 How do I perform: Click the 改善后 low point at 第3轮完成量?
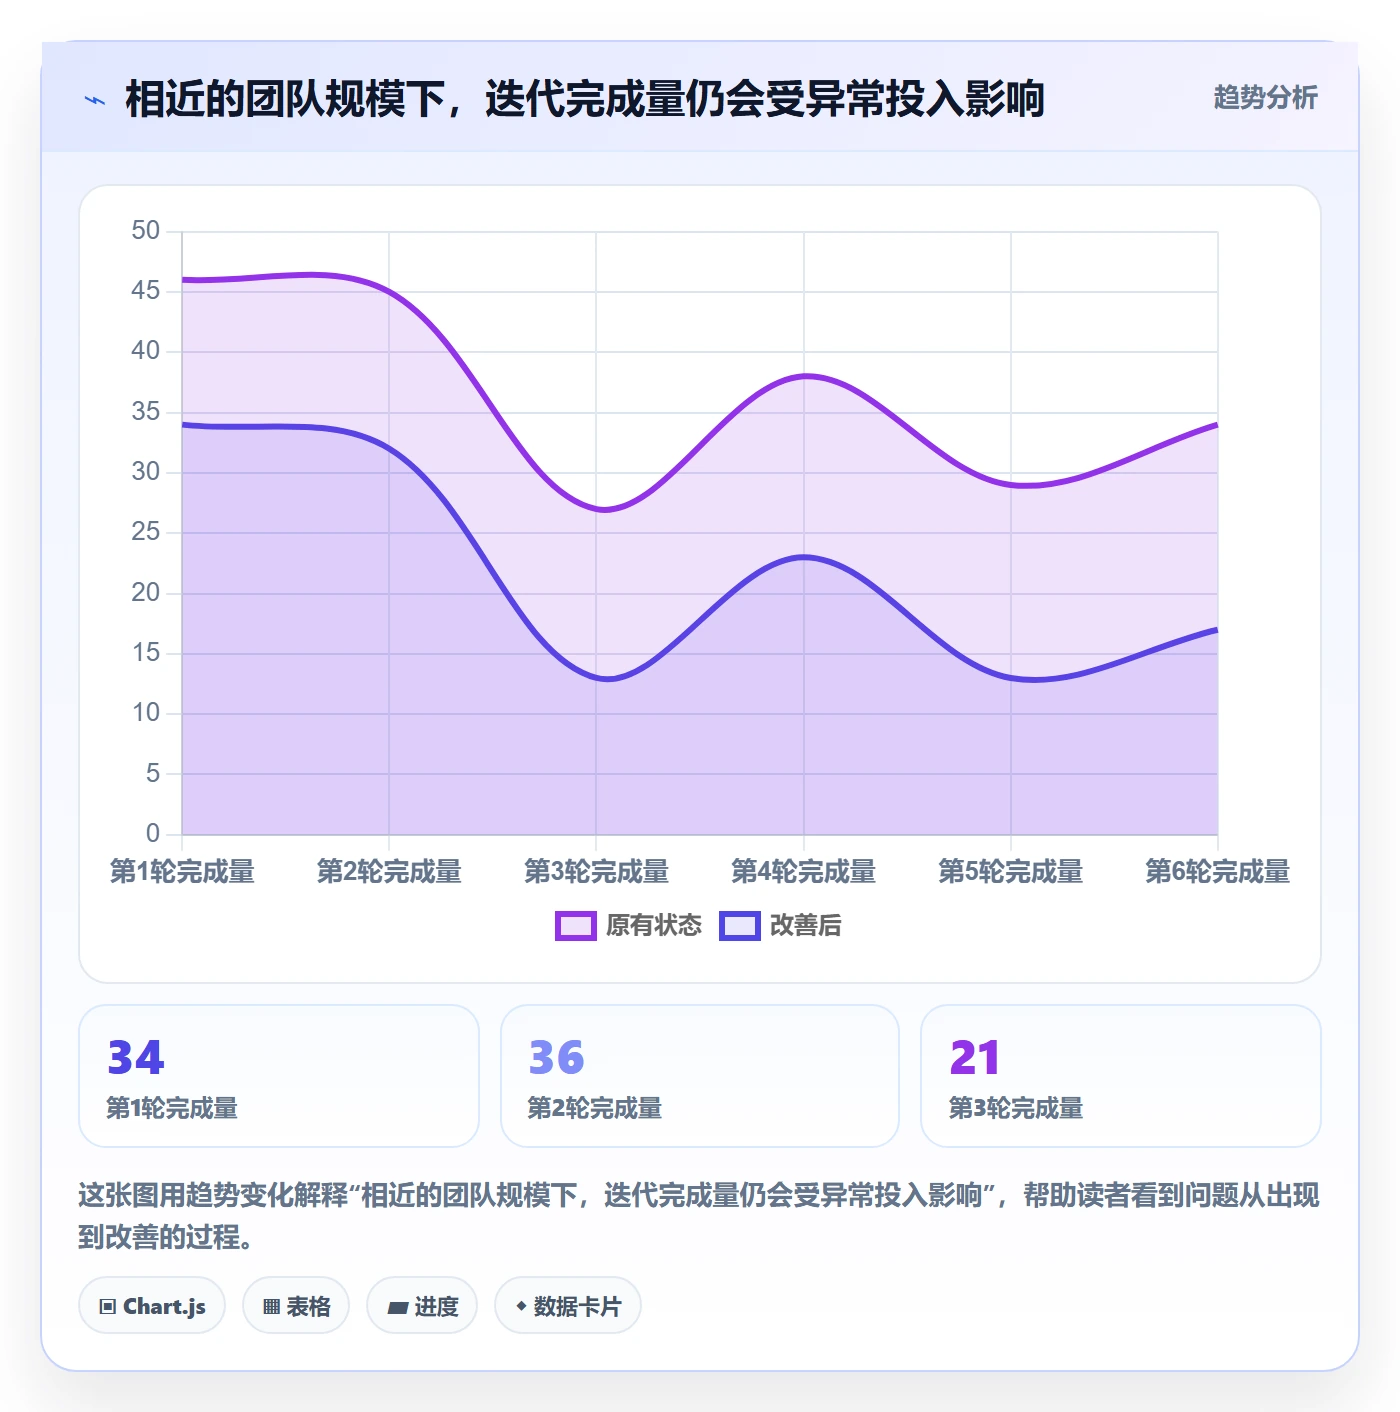tap(597, 678)
